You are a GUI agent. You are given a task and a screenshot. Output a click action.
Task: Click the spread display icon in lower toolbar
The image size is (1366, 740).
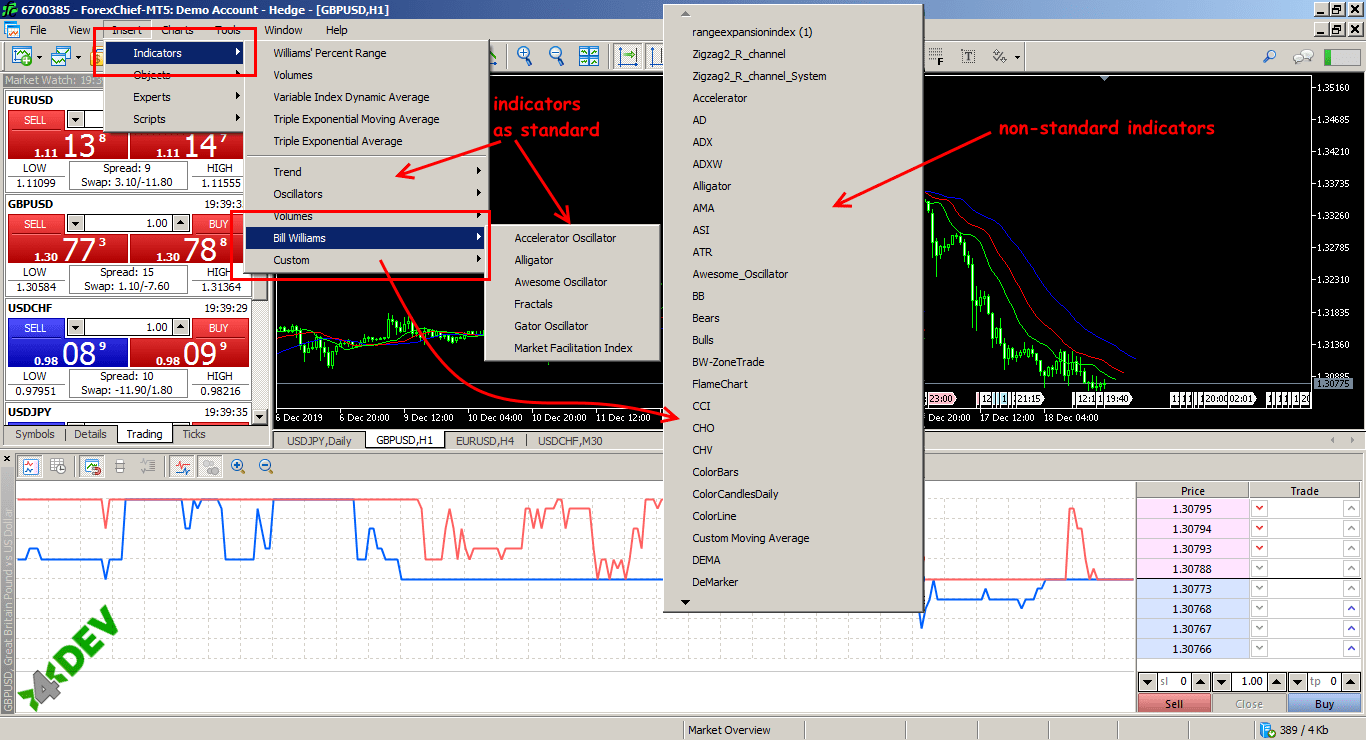click(120, 466)
